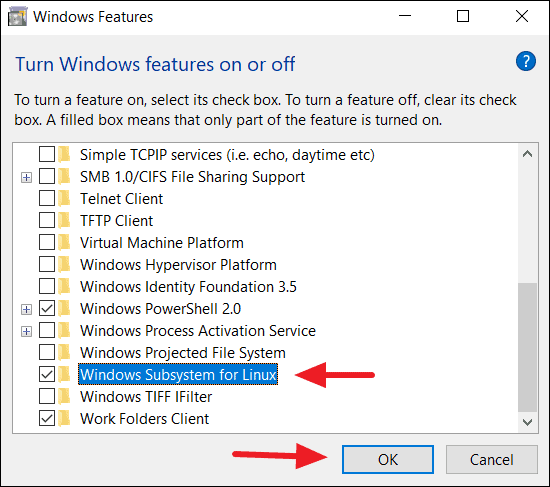550x487 pixels.
Task: Uncheck the Work Folders Client checkbox
Action: 47,418
